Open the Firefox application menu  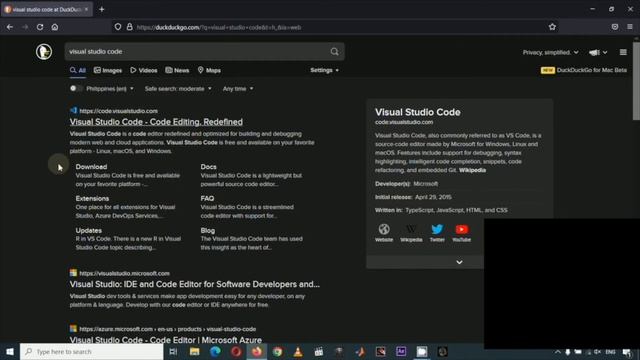point(630,27)
